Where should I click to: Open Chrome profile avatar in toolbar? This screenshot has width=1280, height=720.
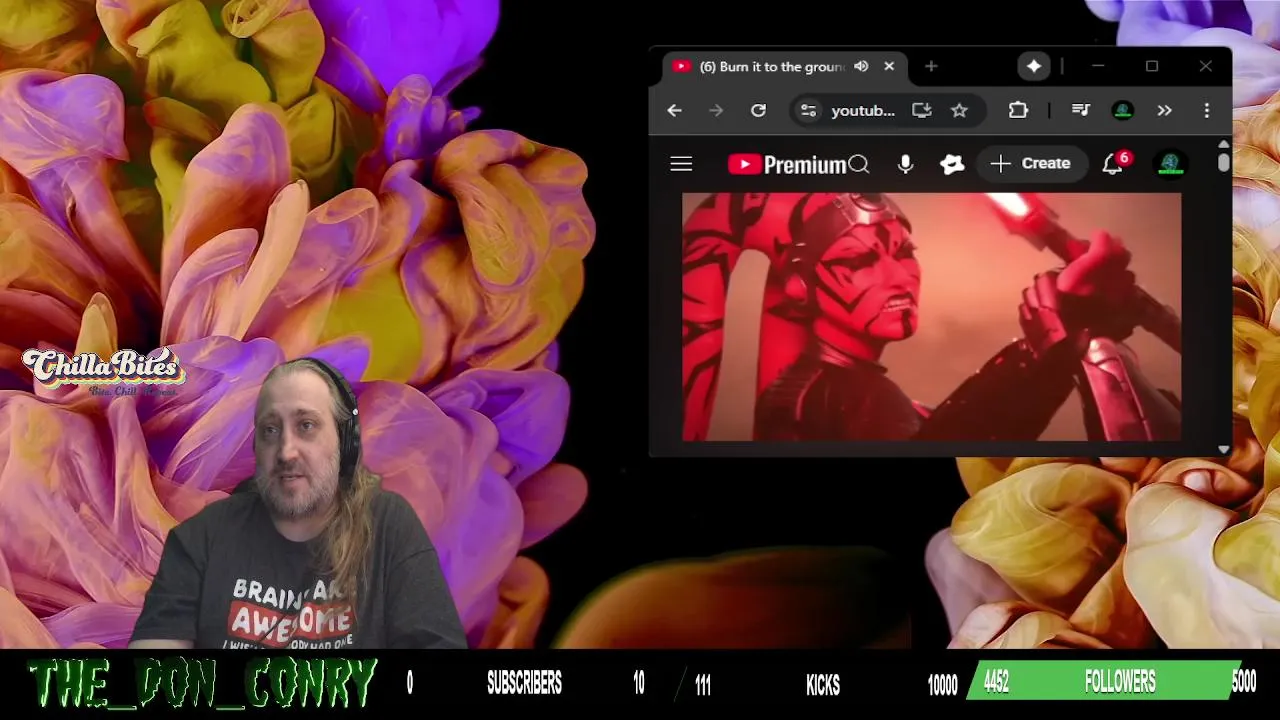1123,111
